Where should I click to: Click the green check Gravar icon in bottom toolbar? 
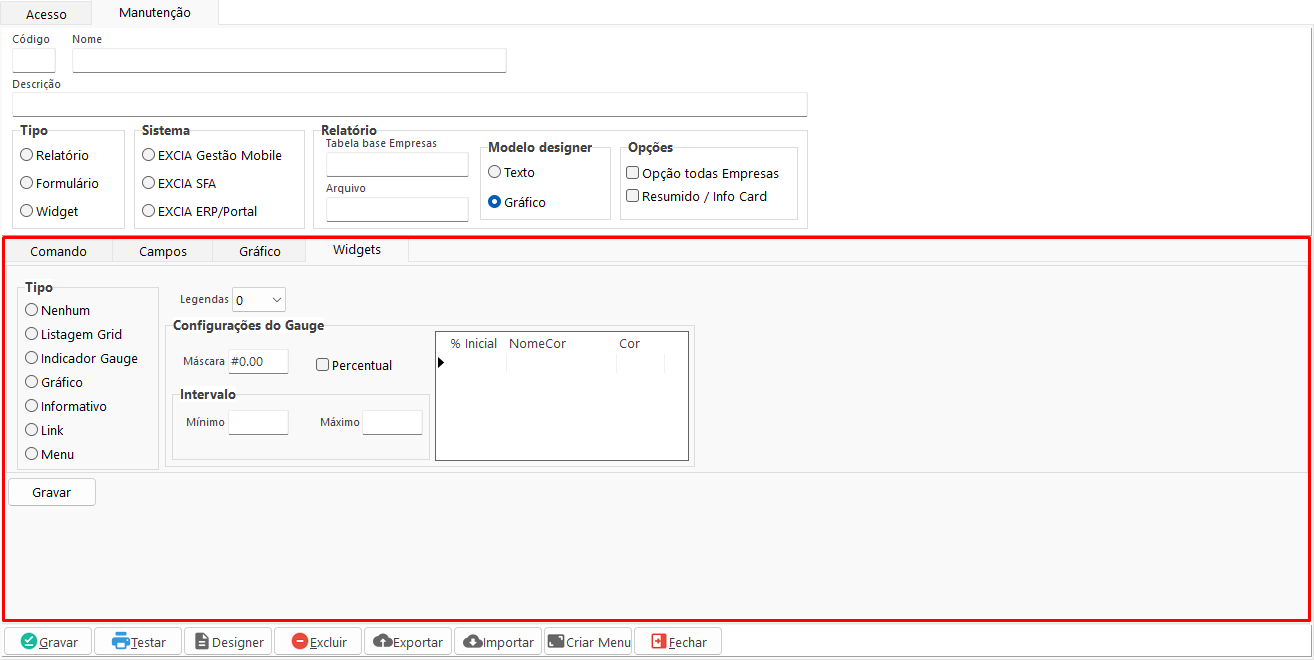(x=29, y=642)
